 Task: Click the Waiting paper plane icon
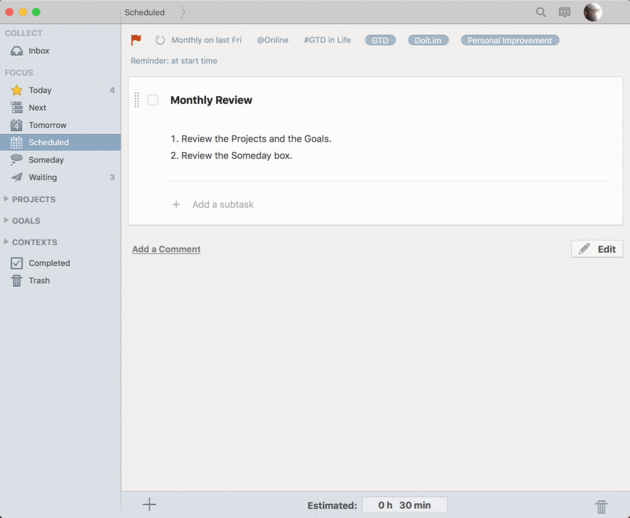coord(16,177)
